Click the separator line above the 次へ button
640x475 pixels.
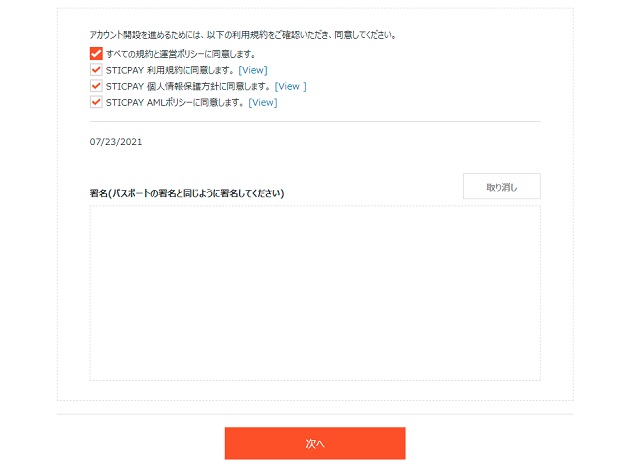pyautogui.click(x=315, y=414)
